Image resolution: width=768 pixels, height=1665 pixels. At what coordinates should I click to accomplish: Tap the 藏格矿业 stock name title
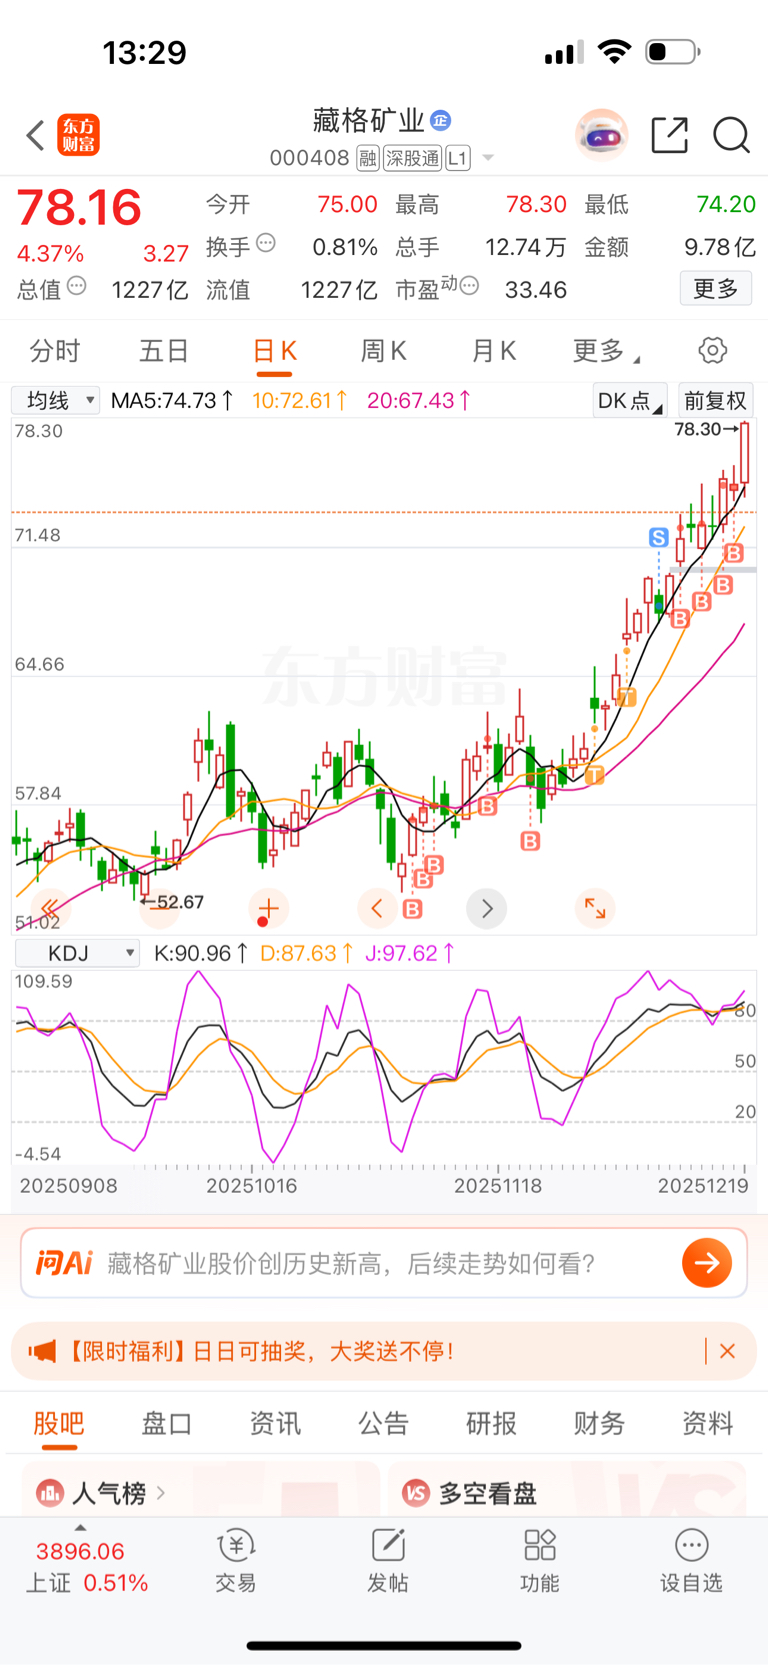click(x=369, y=121)
